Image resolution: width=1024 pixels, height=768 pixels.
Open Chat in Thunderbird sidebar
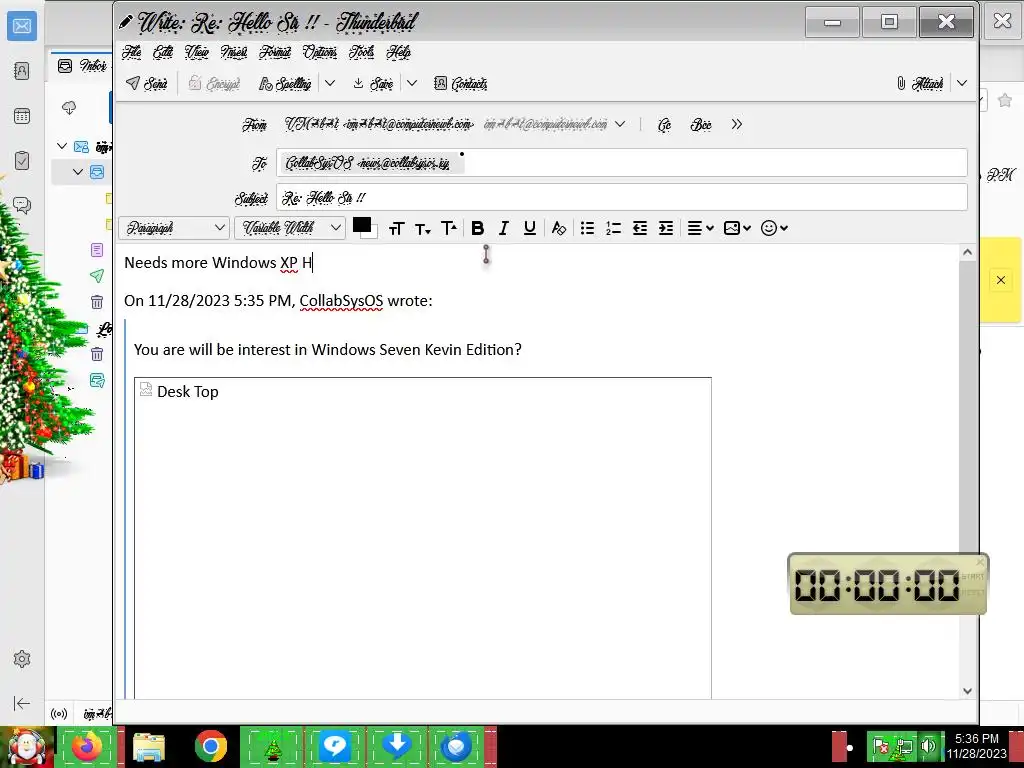point(22,206)
